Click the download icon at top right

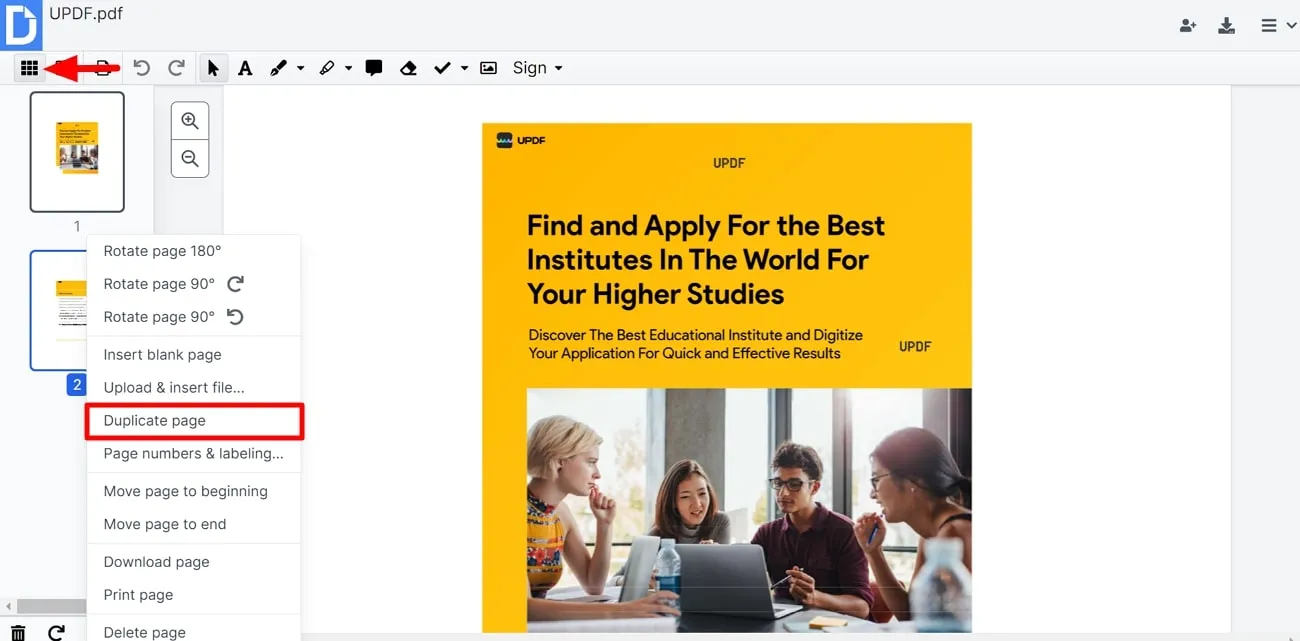pyautogui.click(x=1227, y=26)
